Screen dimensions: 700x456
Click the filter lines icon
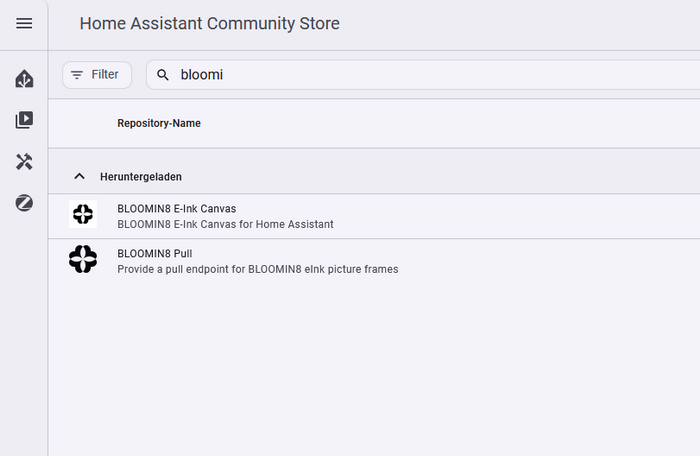(77, 75)
